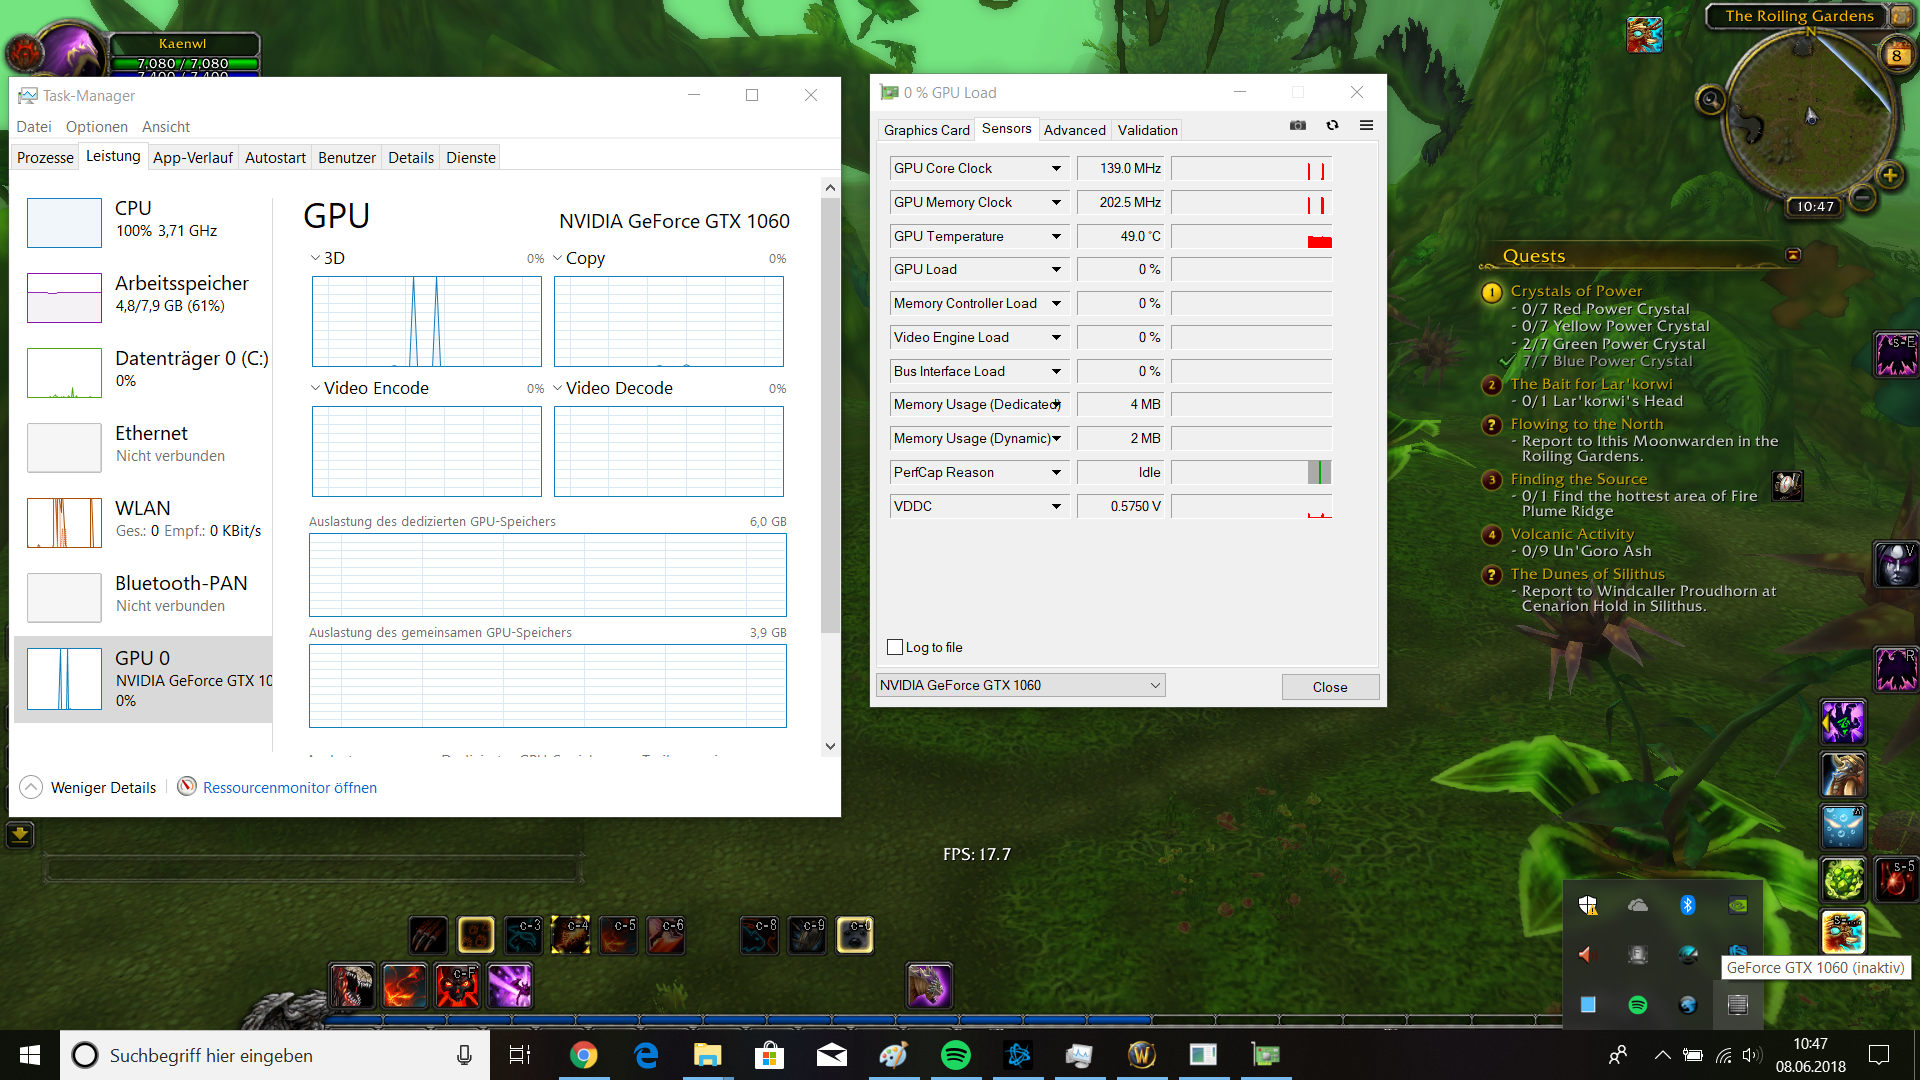Screen dimensions: 1920x1080
Task: Switch to GPU-Z Advanced tab
Action: (x=1074, y=130)
